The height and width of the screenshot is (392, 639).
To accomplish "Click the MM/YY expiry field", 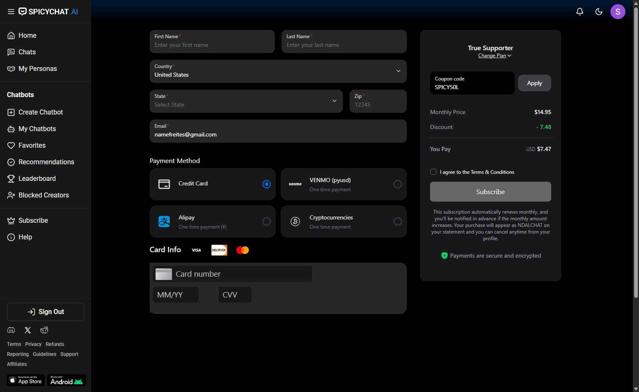I will click(176, 295).
